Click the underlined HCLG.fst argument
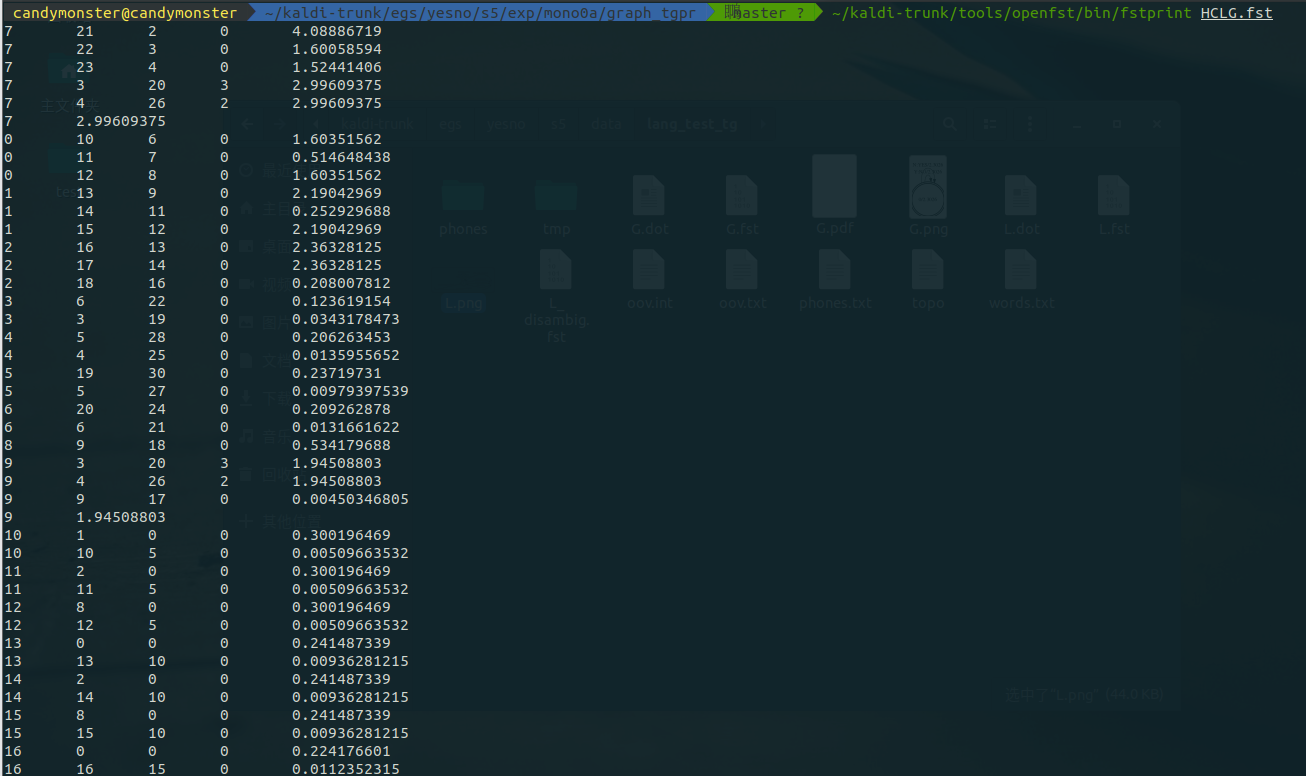The width and height of the screenshot is (1306, 776). pos(1236,13)
